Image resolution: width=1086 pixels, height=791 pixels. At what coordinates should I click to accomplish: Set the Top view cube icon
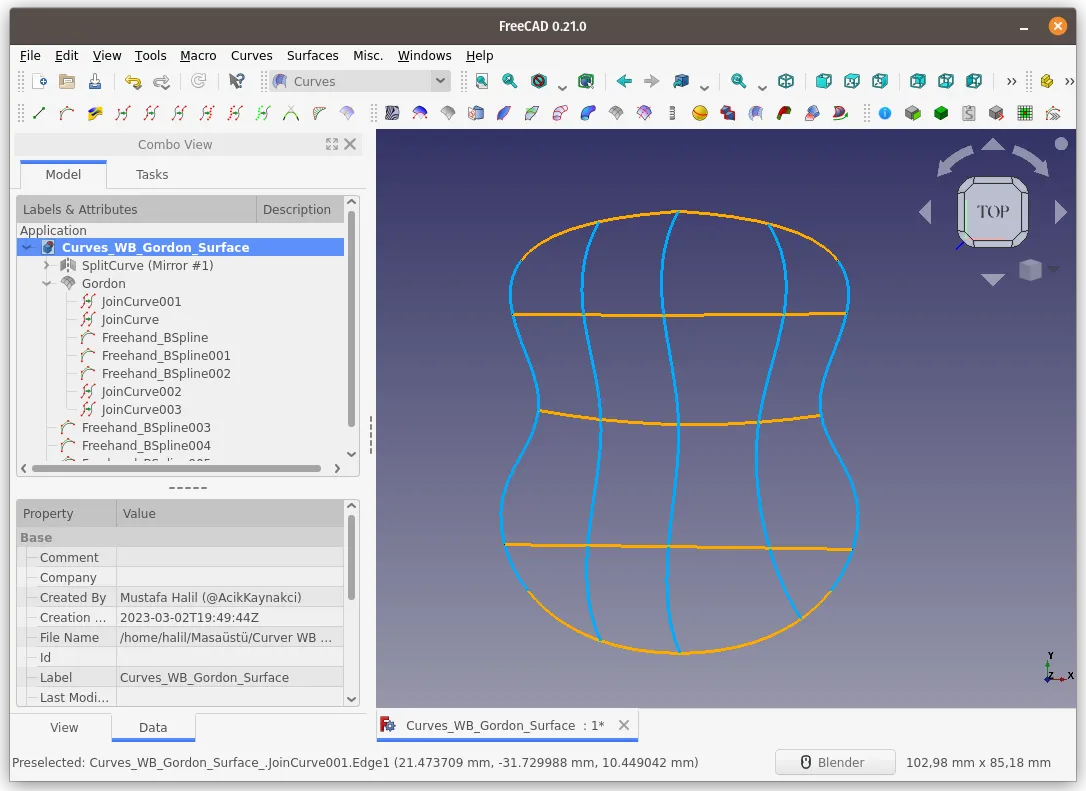tap(852, 81)
